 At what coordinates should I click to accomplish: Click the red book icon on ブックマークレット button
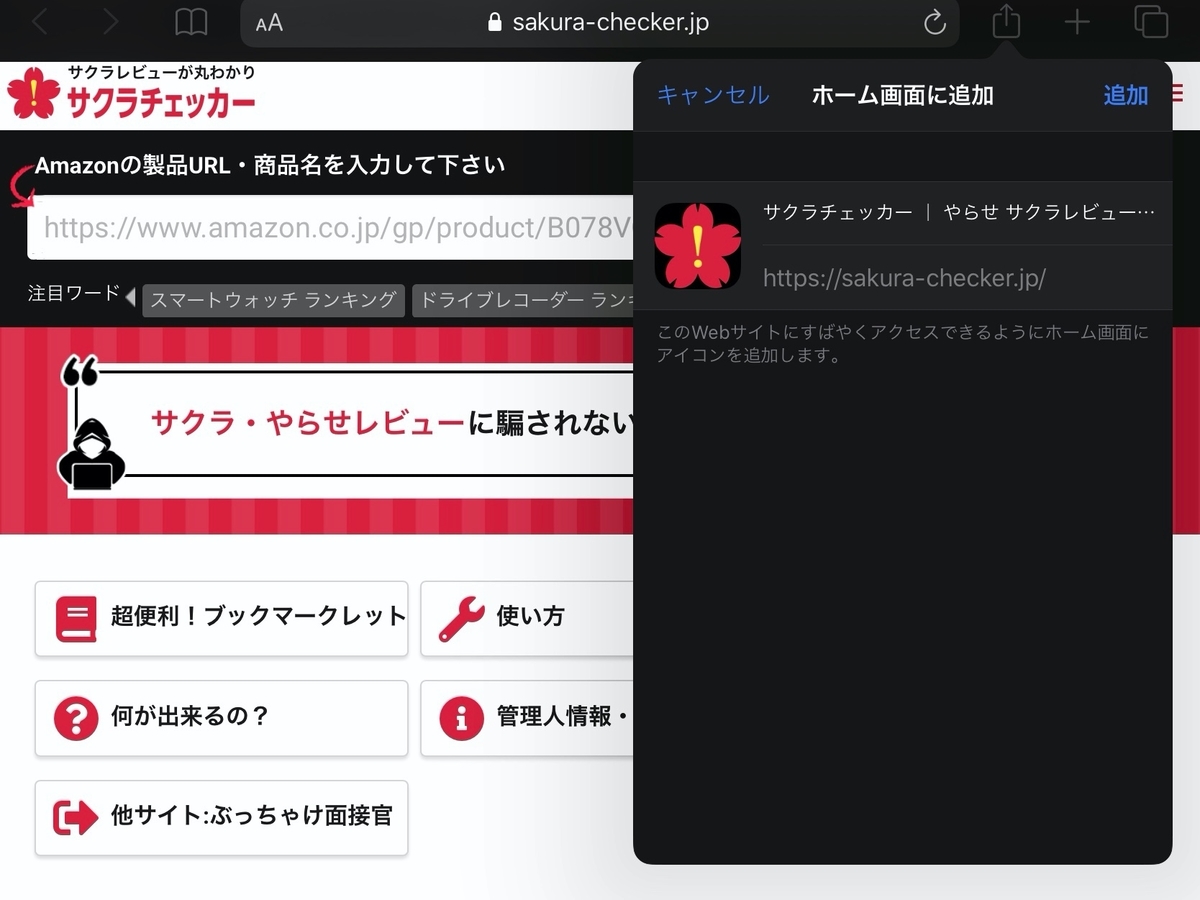75,617
